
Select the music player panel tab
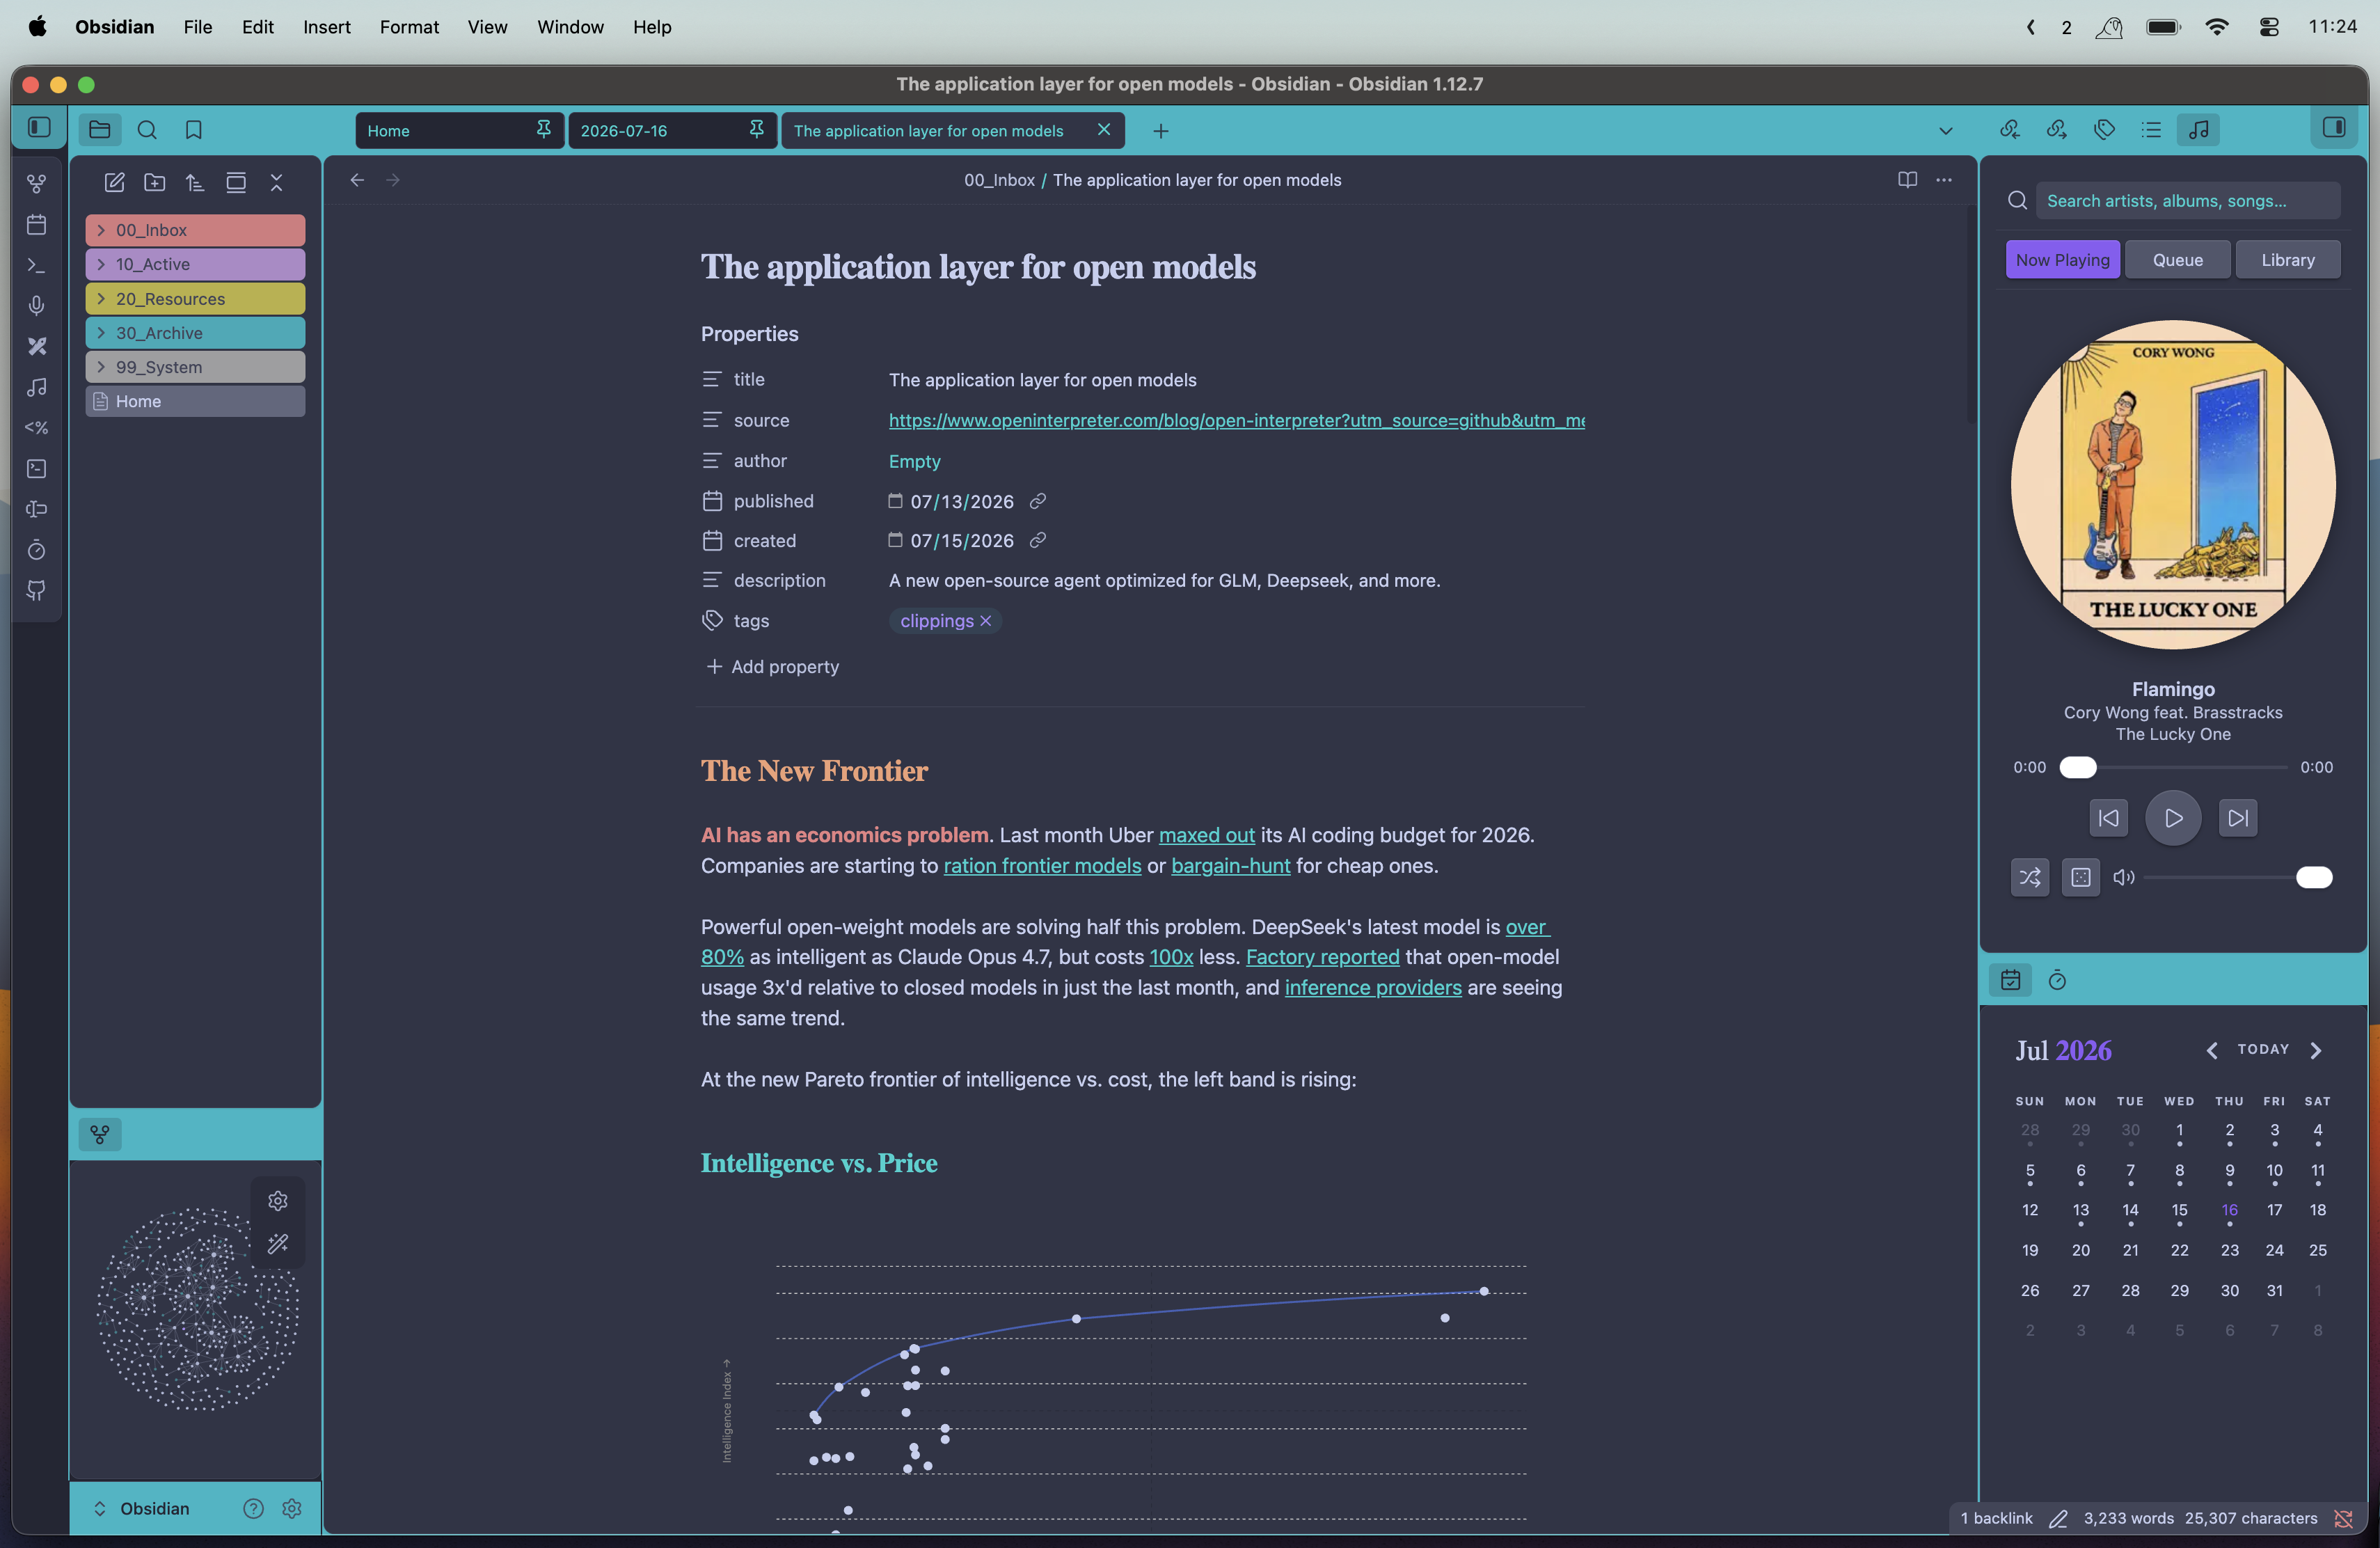pyautogui.click(x=2198, y=130)
